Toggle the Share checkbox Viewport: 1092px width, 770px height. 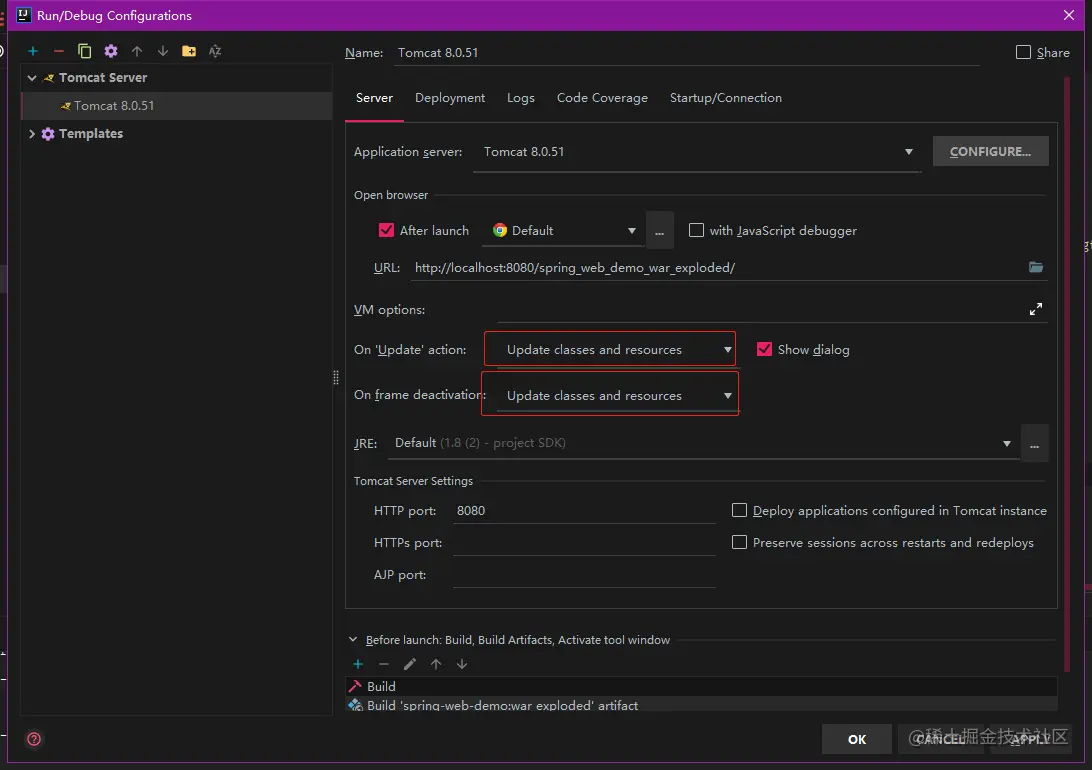(x=1023, y=52)
